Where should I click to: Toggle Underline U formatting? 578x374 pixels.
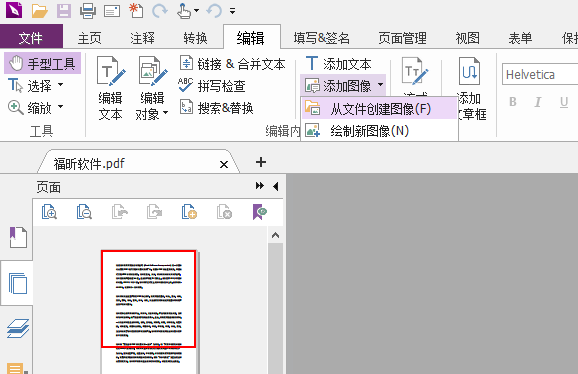pos(564,102)
